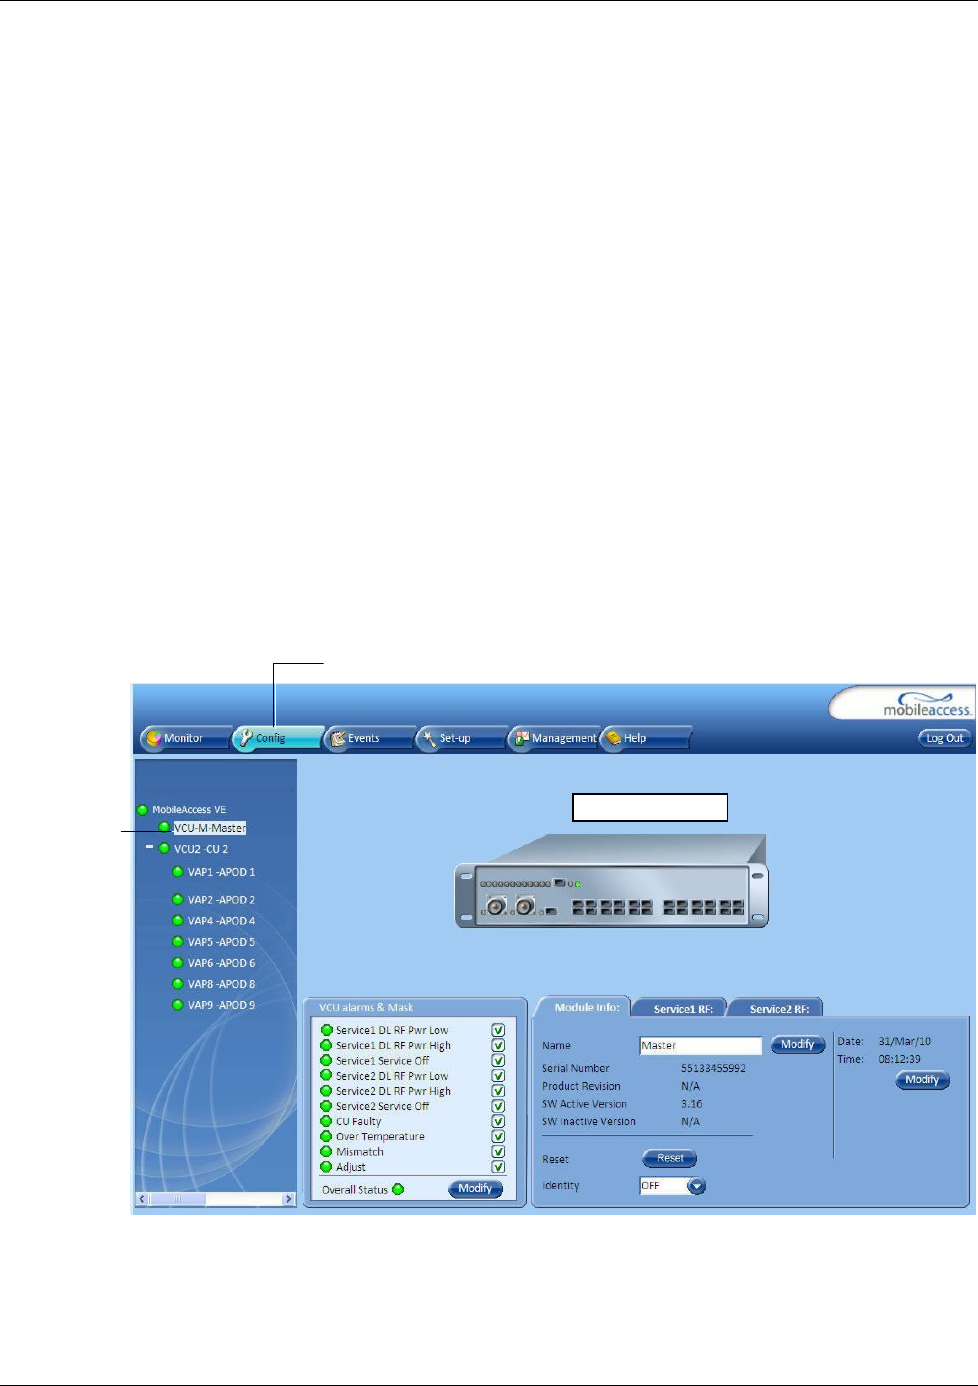Click status LED next to MobileAccess VE
Viewport: 978px width, 1386px height.
click(x=142, y=810)
